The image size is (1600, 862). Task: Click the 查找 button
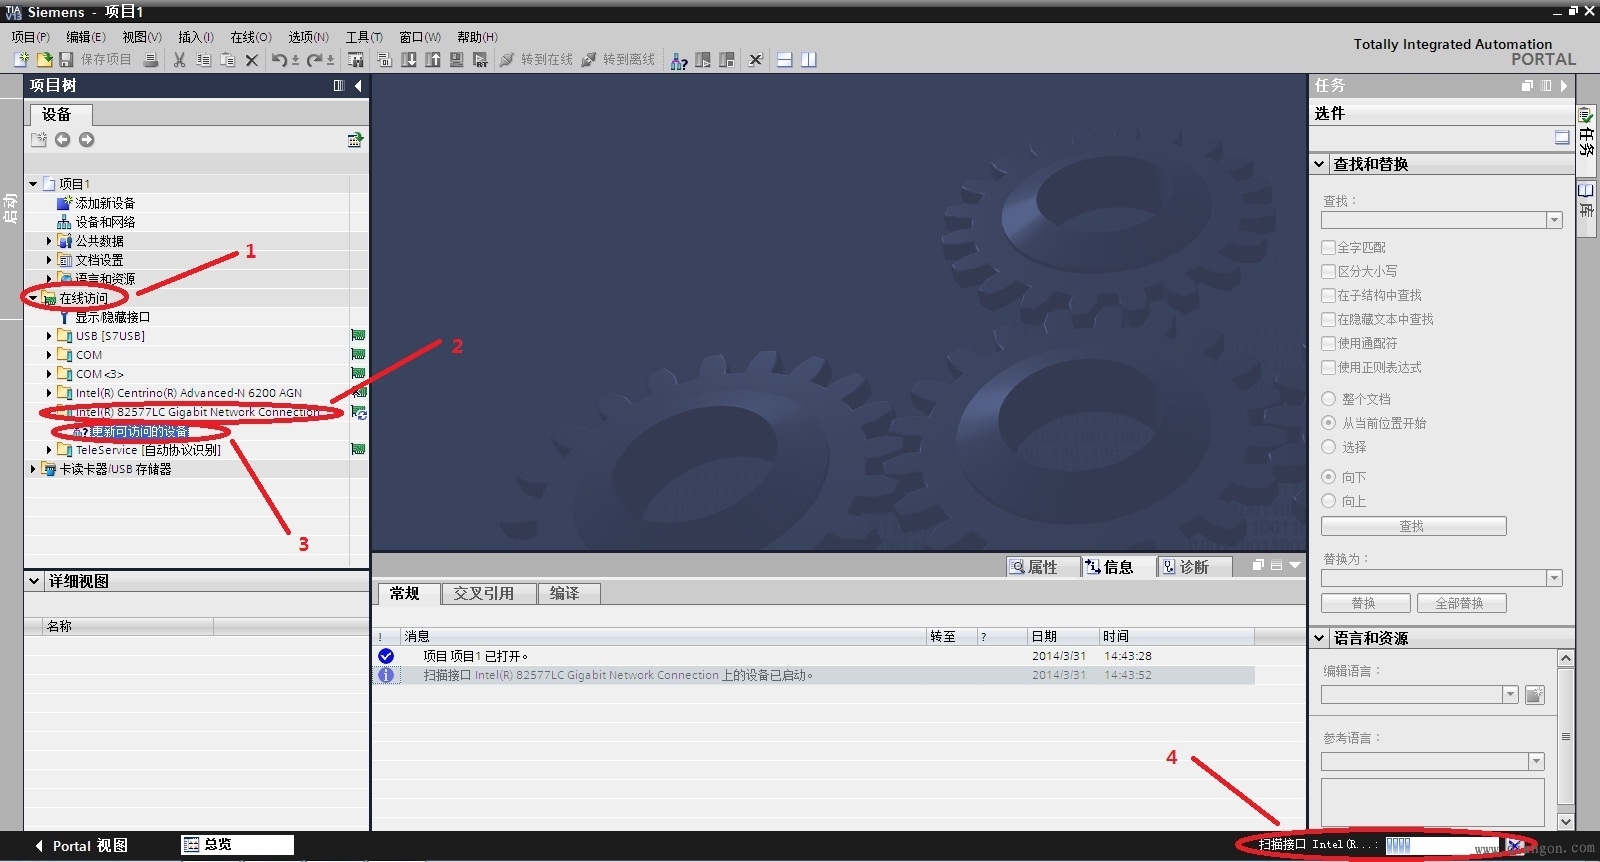point(1413,526)
